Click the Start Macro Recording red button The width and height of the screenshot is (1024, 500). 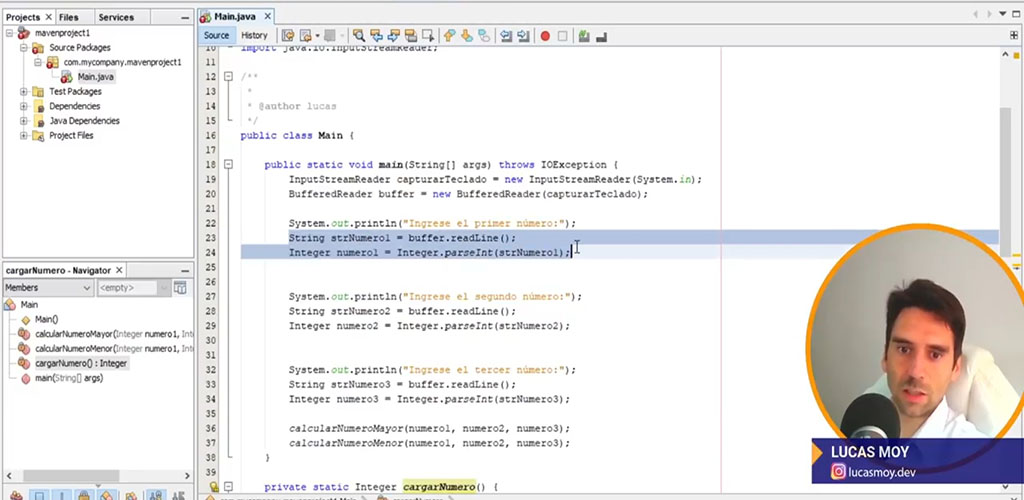[545, 36]
